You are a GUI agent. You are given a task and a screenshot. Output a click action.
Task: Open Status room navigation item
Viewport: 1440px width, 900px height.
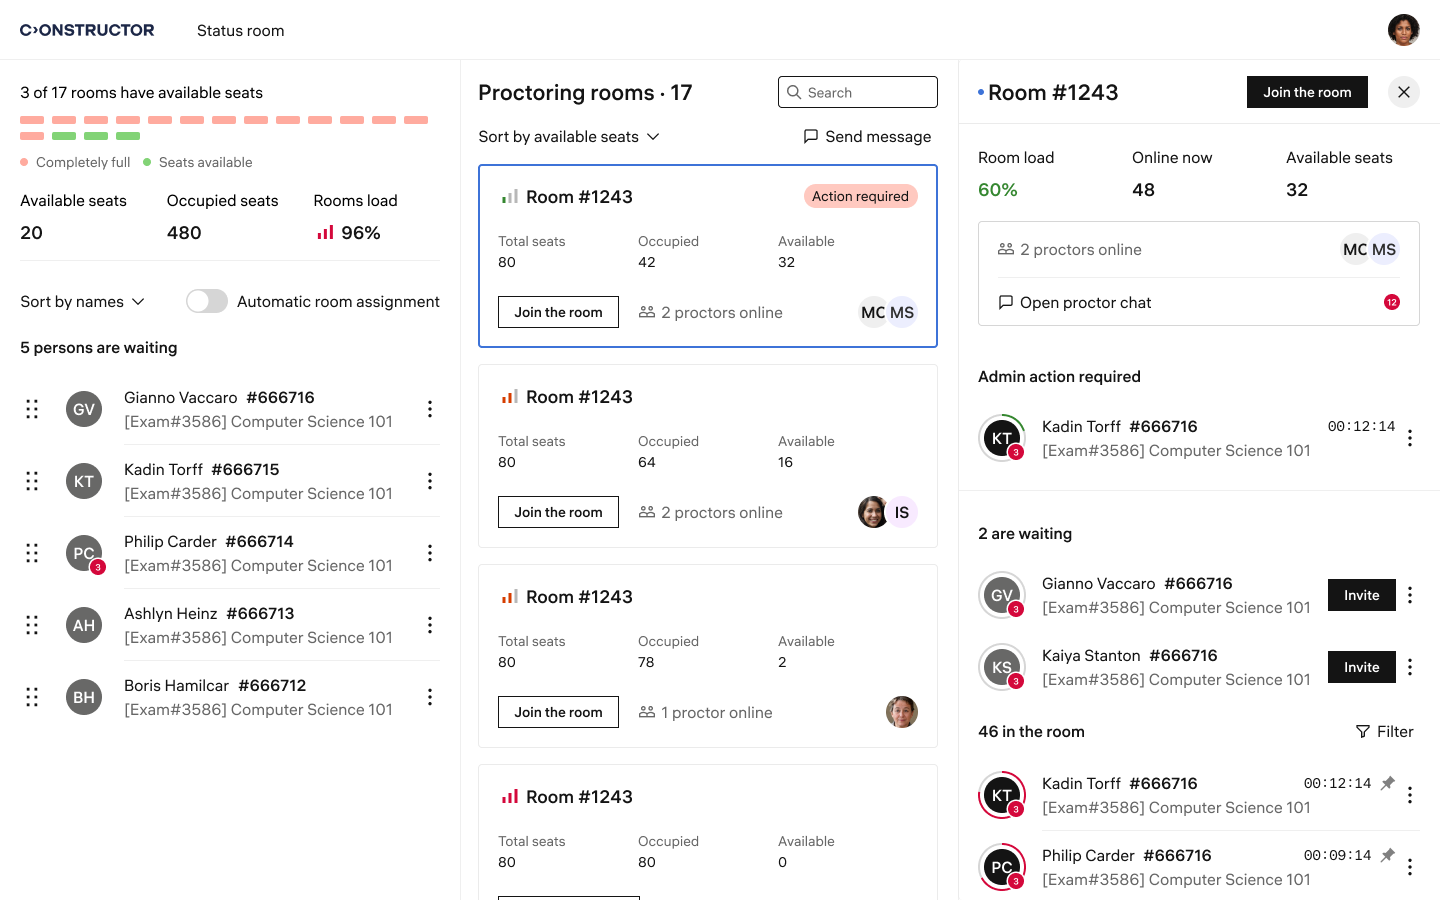coord(240,31)
